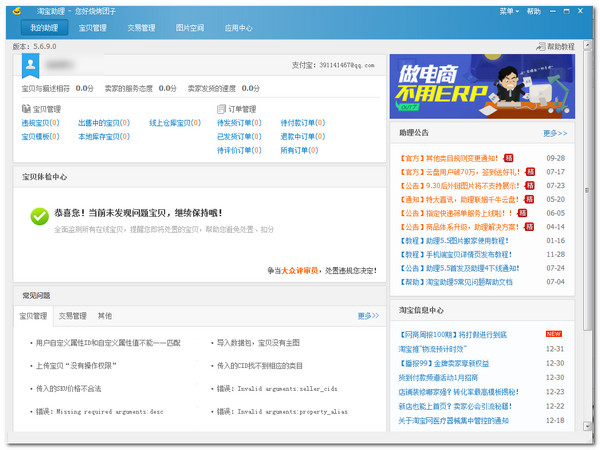
Task: Click red badge beside 云盘用户破70万
Action: (530, 172)
